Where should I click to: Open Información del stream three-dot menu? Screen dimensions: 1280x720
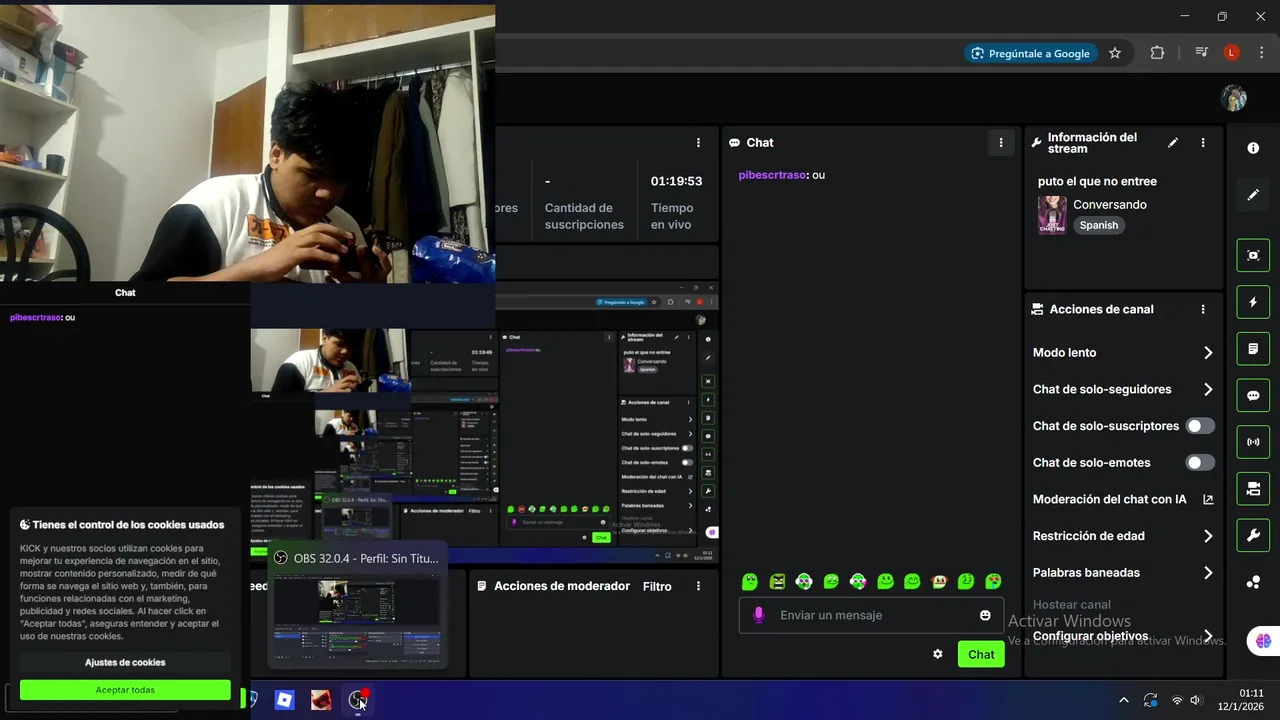[1203, 143]
